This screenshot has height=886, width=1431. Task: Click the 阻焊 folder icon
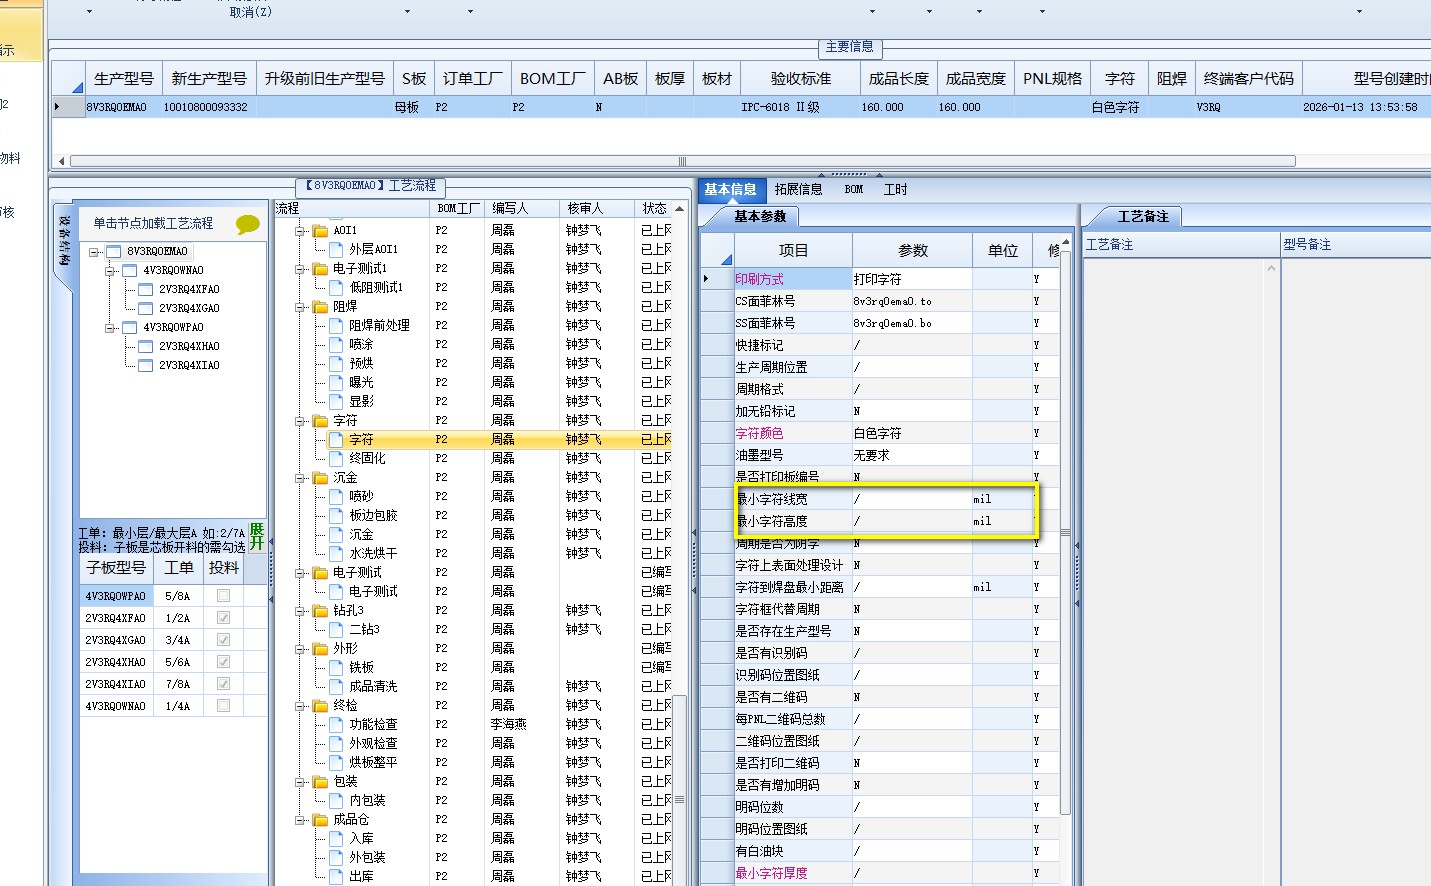pyautogui.click(x=320, y=307)
